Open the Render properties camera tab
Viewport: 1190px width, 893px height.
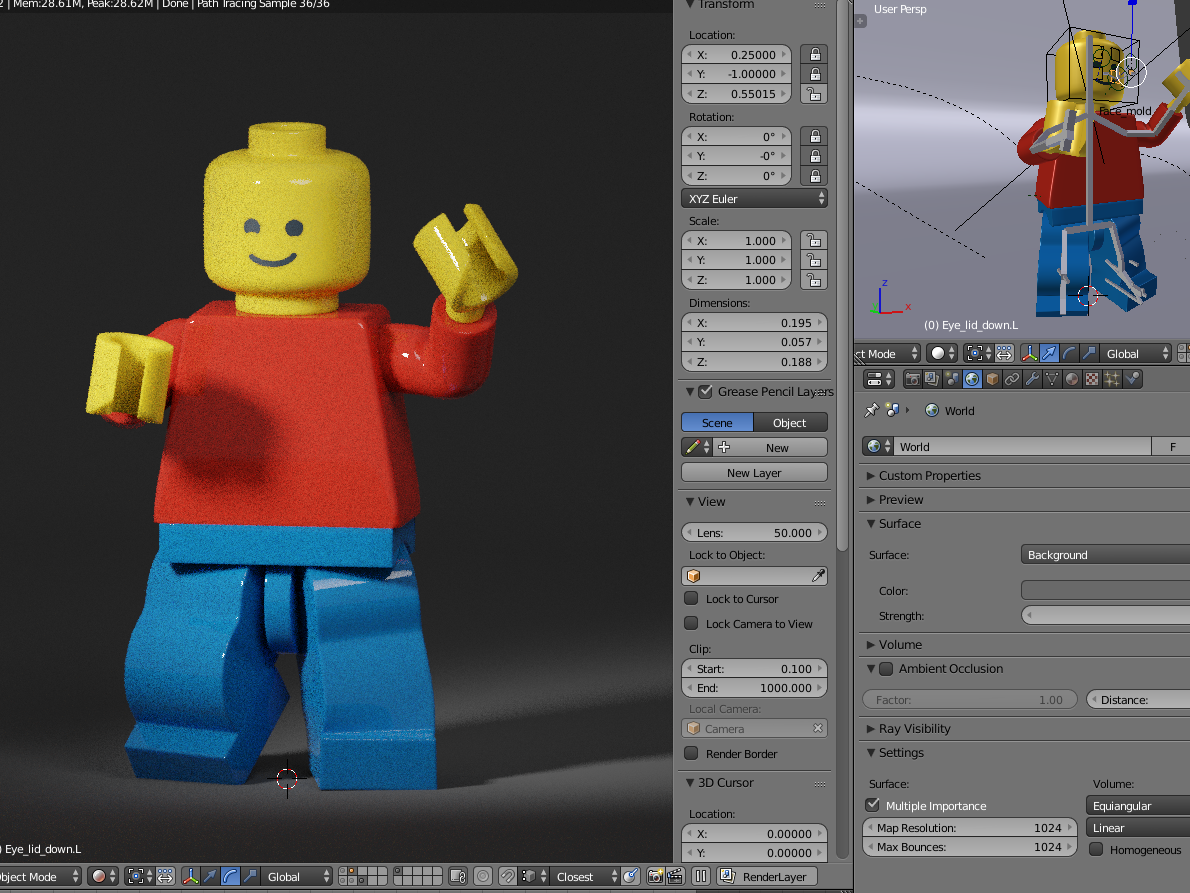coord(912,379)
